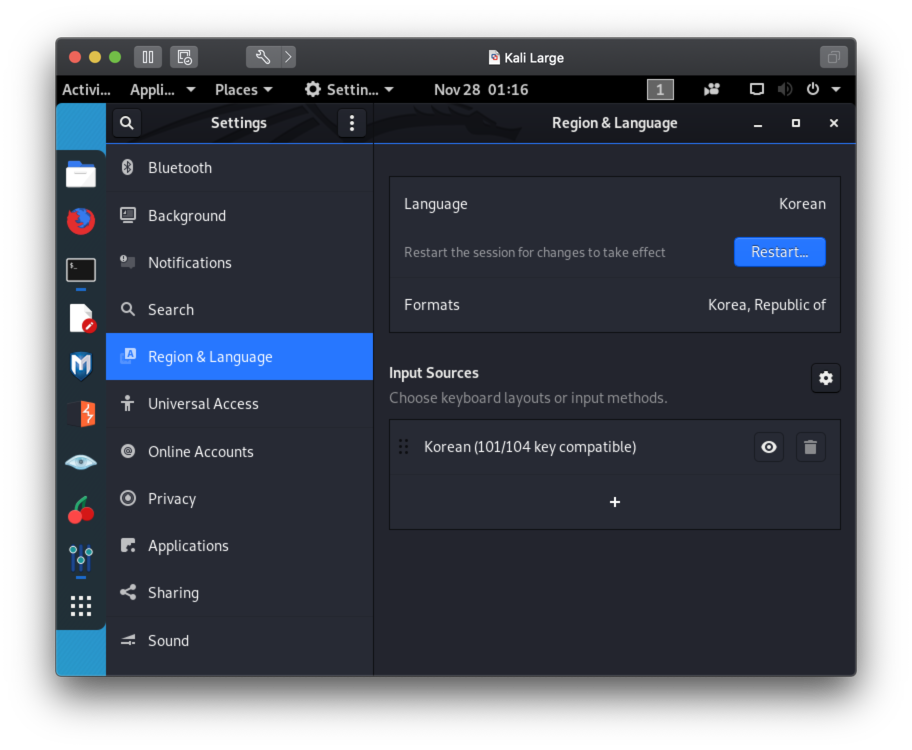Open VM settings wrench icon
The height and width of the screenshot is (750, 912).
pyautogui.click(x=263, y=57)
